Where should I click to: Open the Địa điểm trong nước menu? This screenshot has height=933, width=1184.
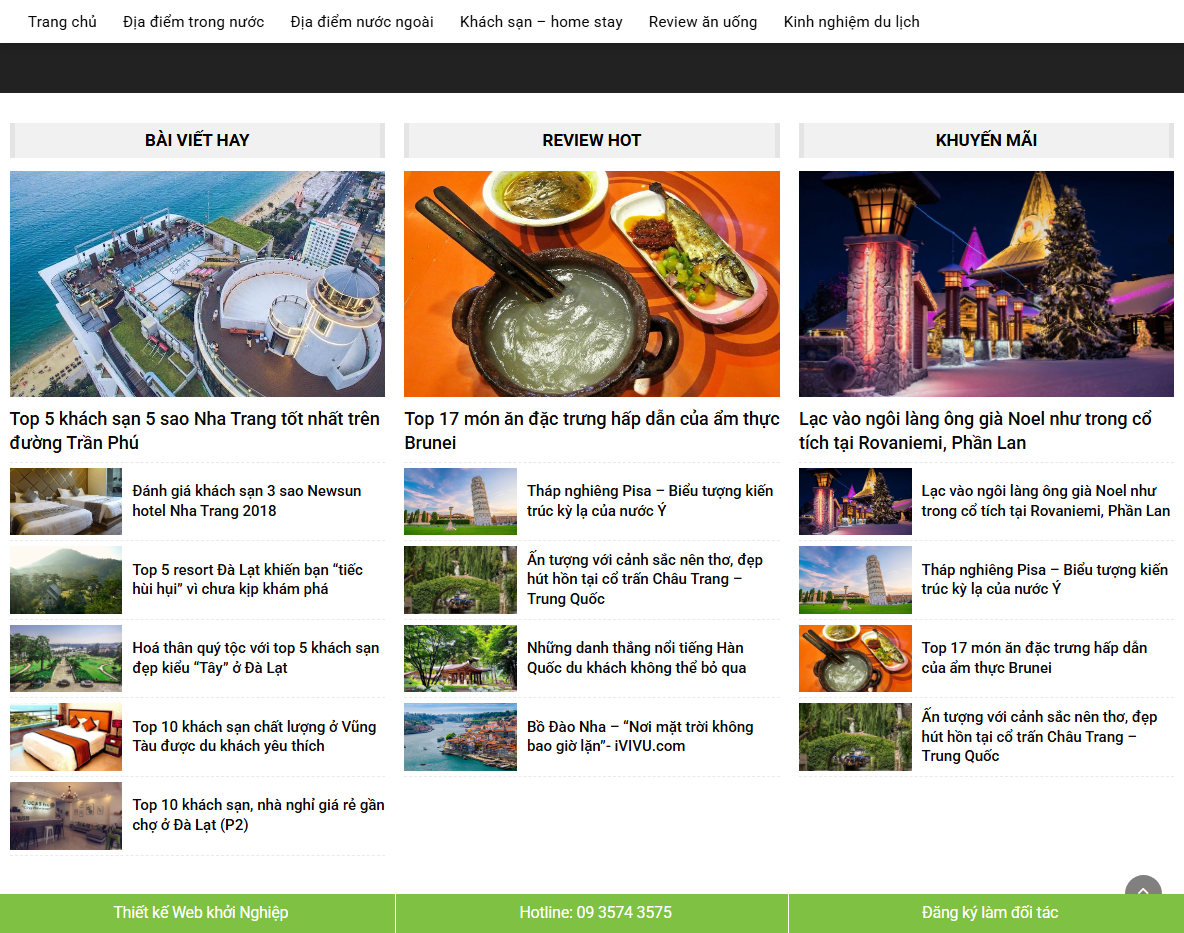(x=192, y=21)
